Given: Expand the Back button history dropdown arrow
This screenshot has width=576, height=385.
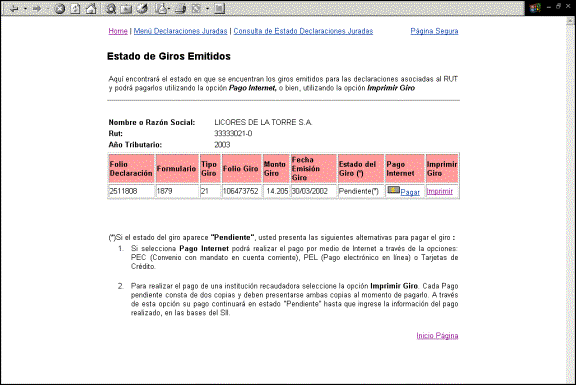Looking at the screenshot, I should 25,8.
